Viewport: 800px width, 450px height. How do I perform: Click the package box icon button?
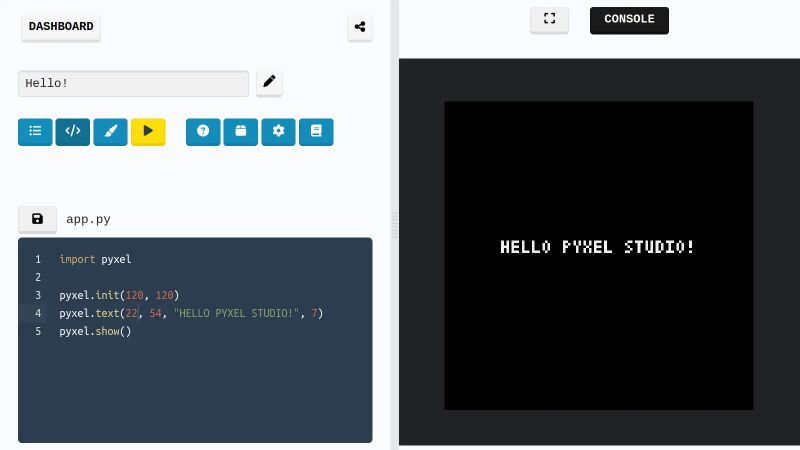[x=241, y=132]
